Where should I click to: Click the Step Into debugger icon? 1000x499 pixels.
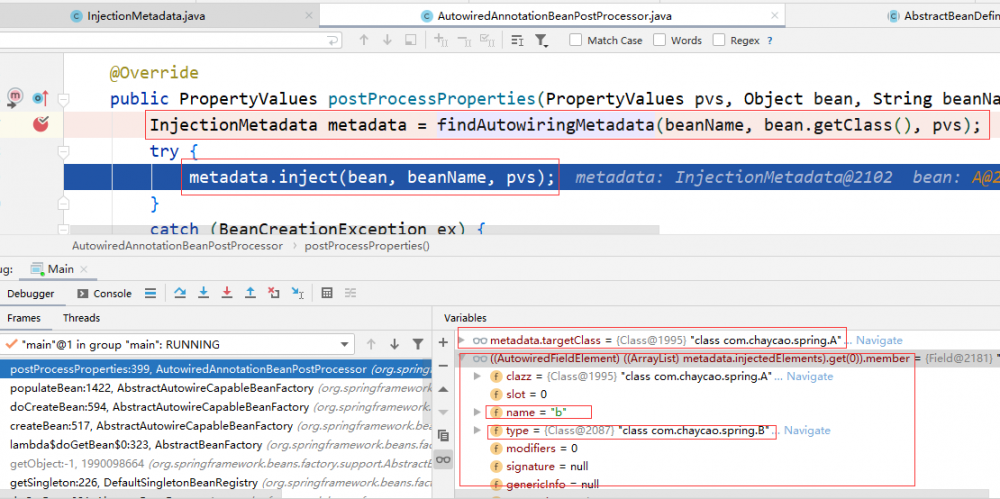click(204, 293)
